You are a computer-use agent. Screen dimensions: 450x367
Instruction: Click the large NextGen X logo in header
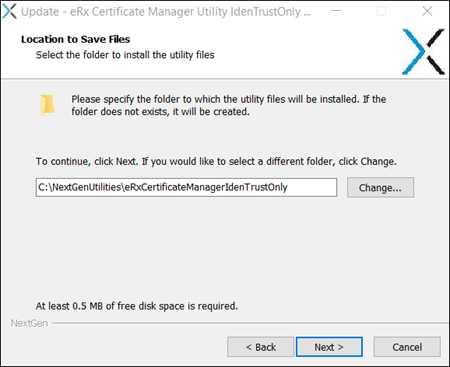[423, 52]
